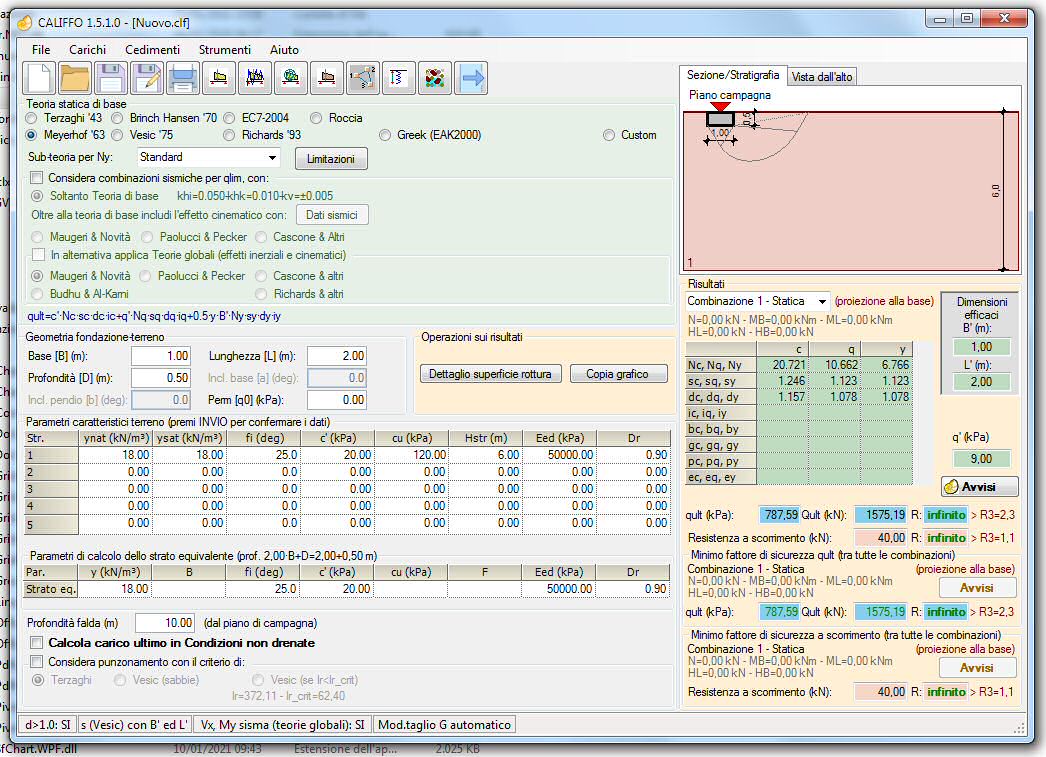
Task: Click Avvisi button under scorrimento section
Action: point(977,668)
